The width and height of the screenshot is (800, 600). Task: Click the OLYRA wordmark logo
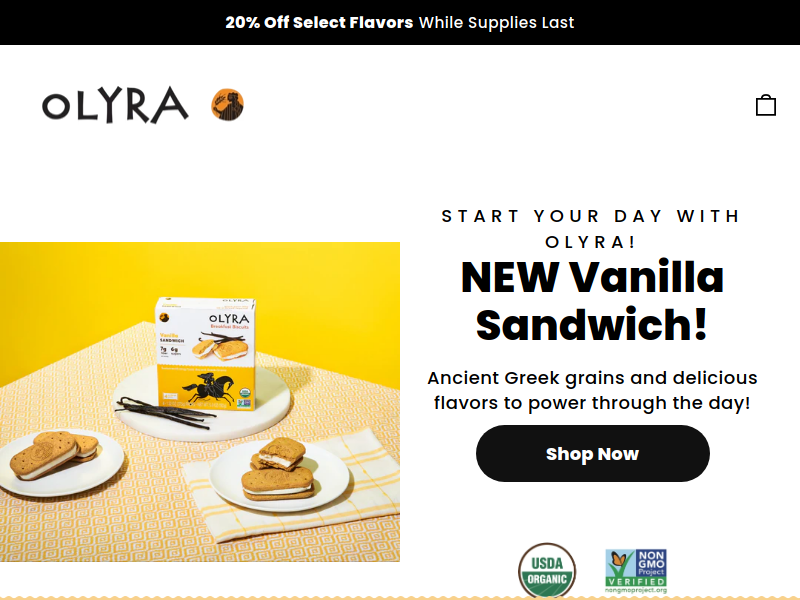click(115, 105)
